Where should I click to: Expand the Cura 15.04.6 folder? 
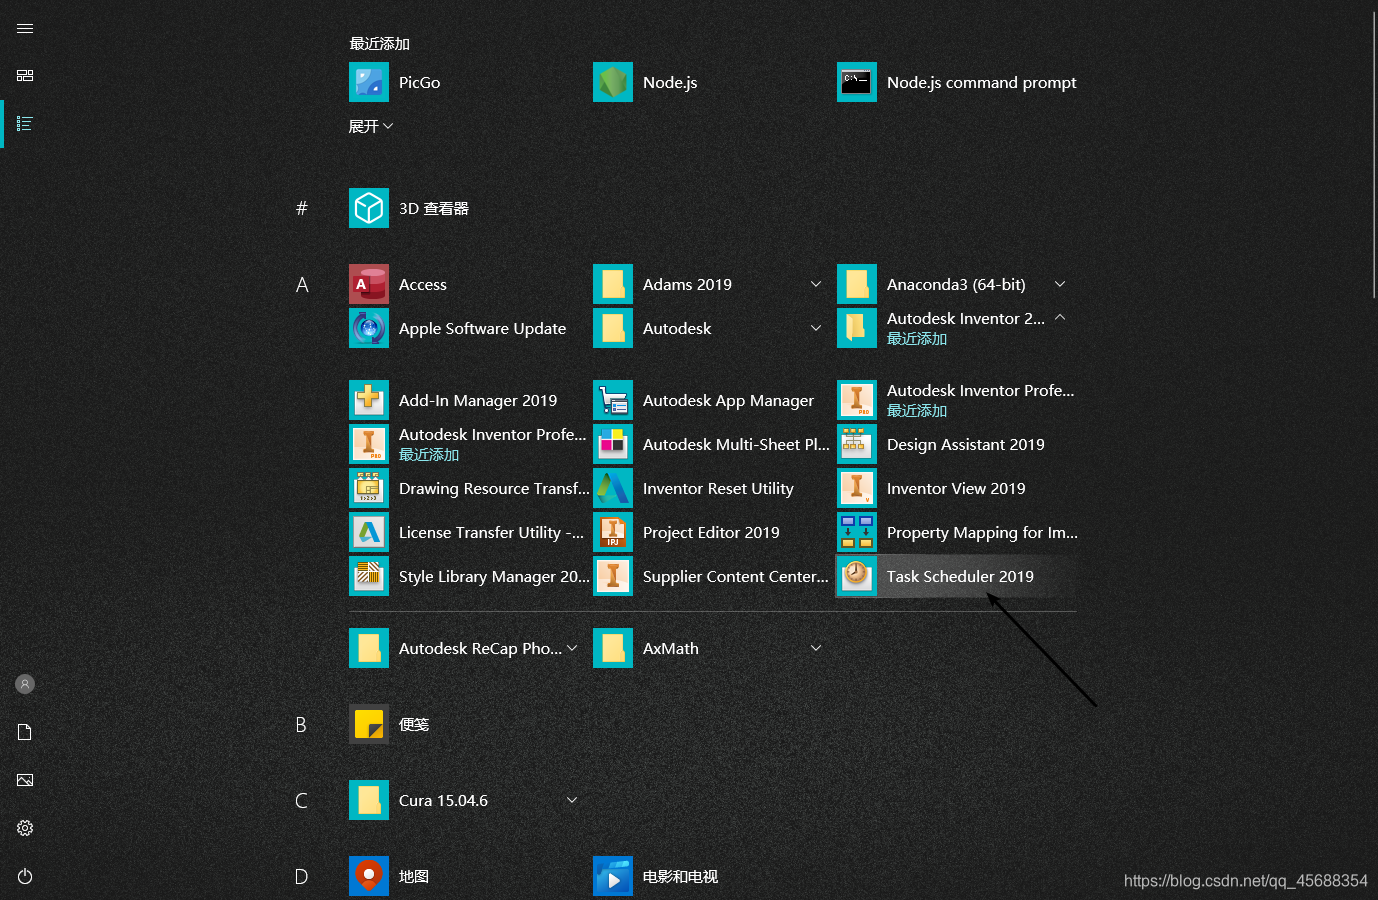(x=572, y=800)
